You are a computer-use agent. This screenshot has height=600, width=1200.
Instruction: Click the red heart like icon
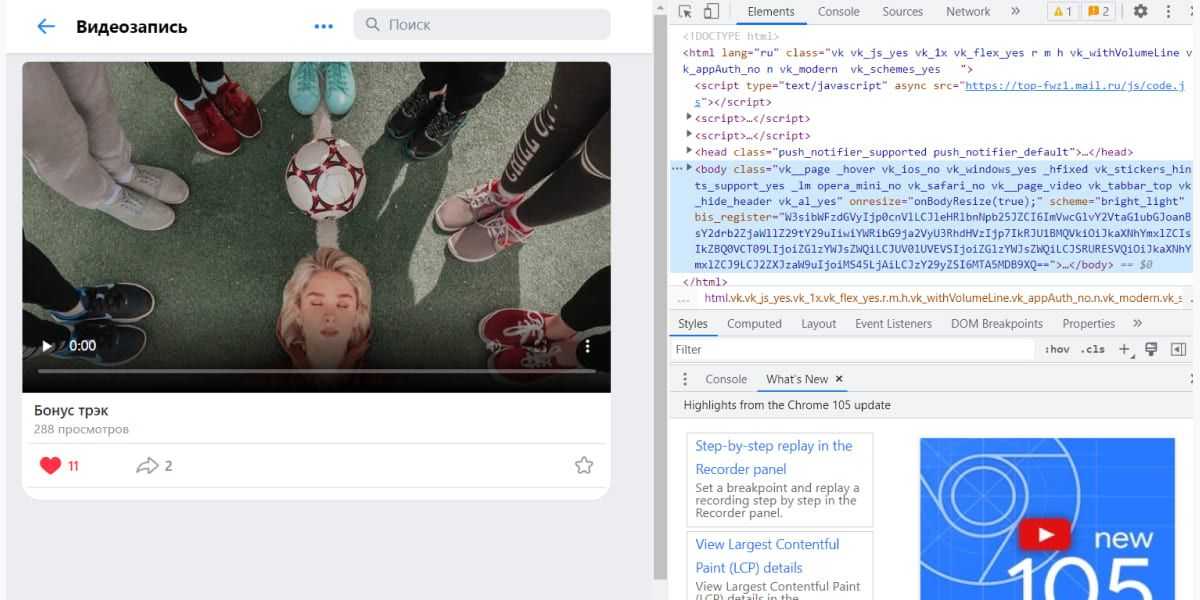point(50,465)
